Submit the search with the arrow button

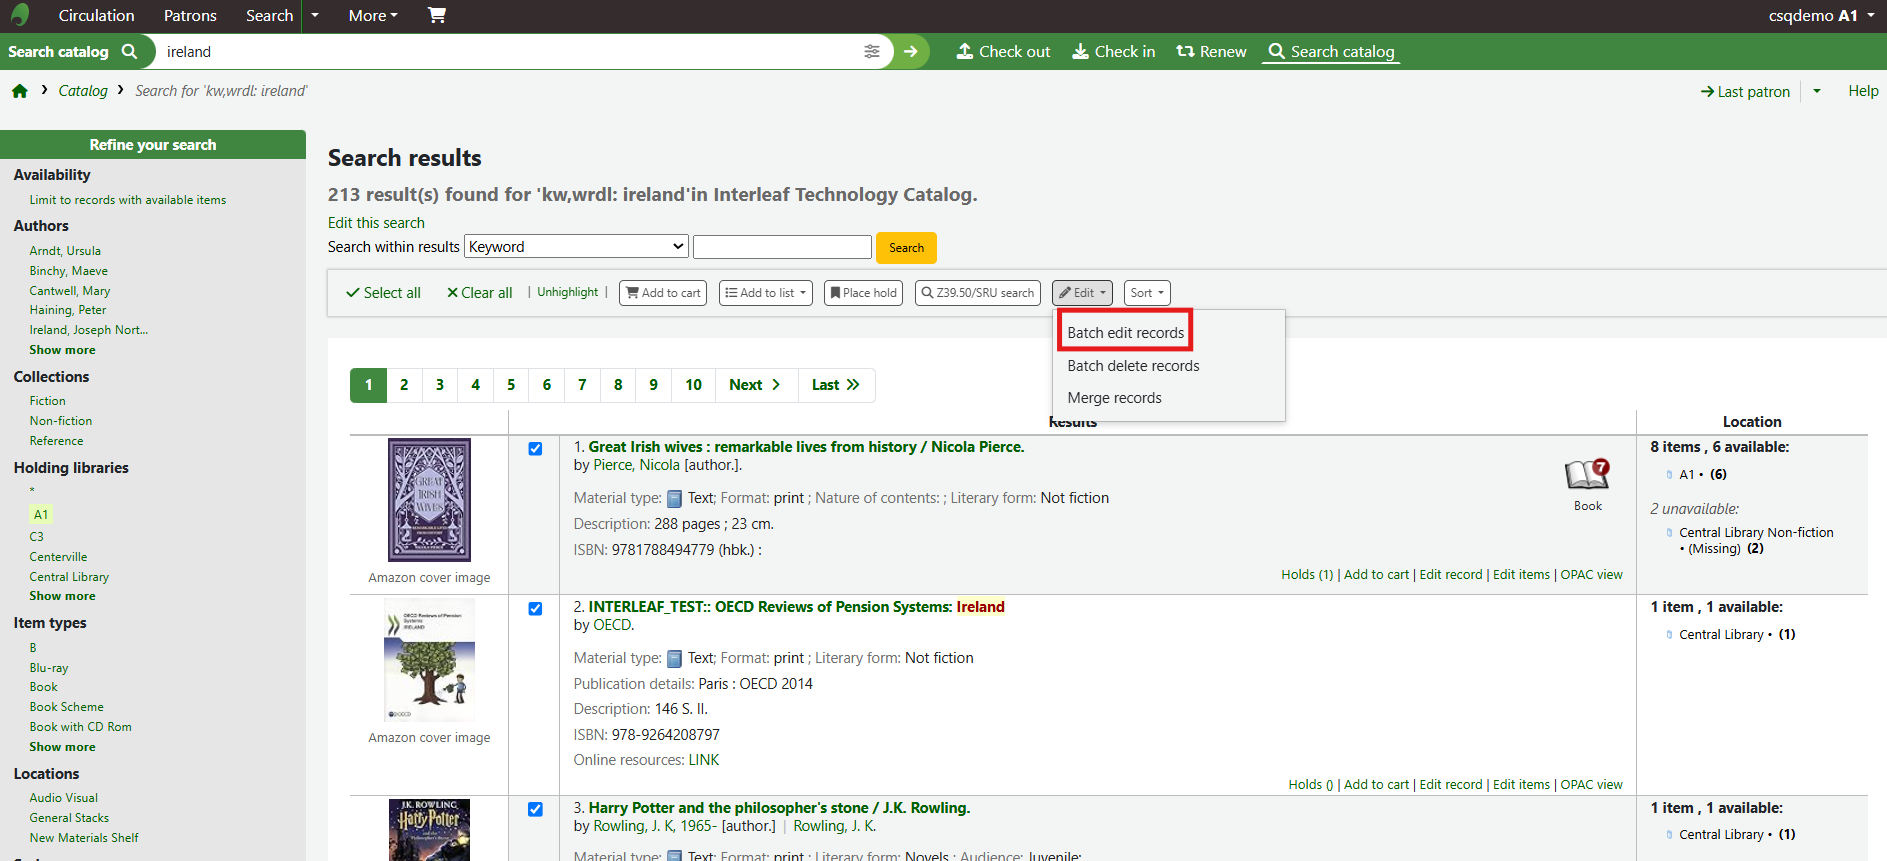[x=910, y=52]
